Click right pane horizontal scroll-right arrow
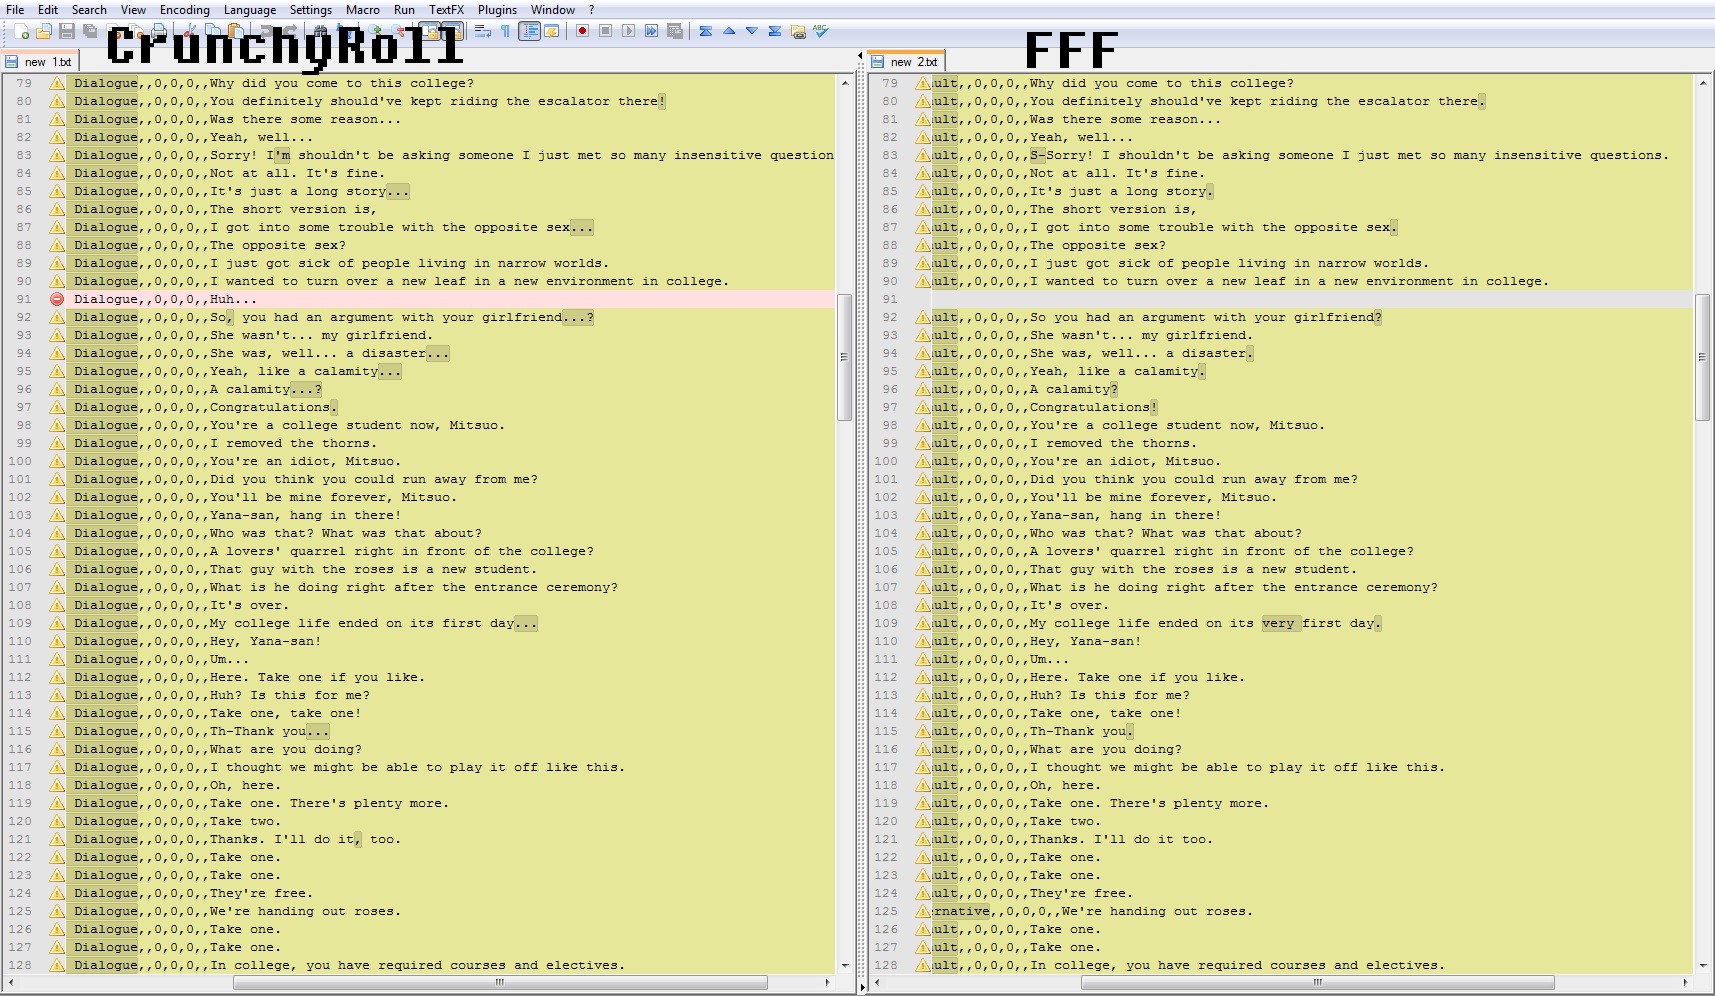 (1686, 982)
